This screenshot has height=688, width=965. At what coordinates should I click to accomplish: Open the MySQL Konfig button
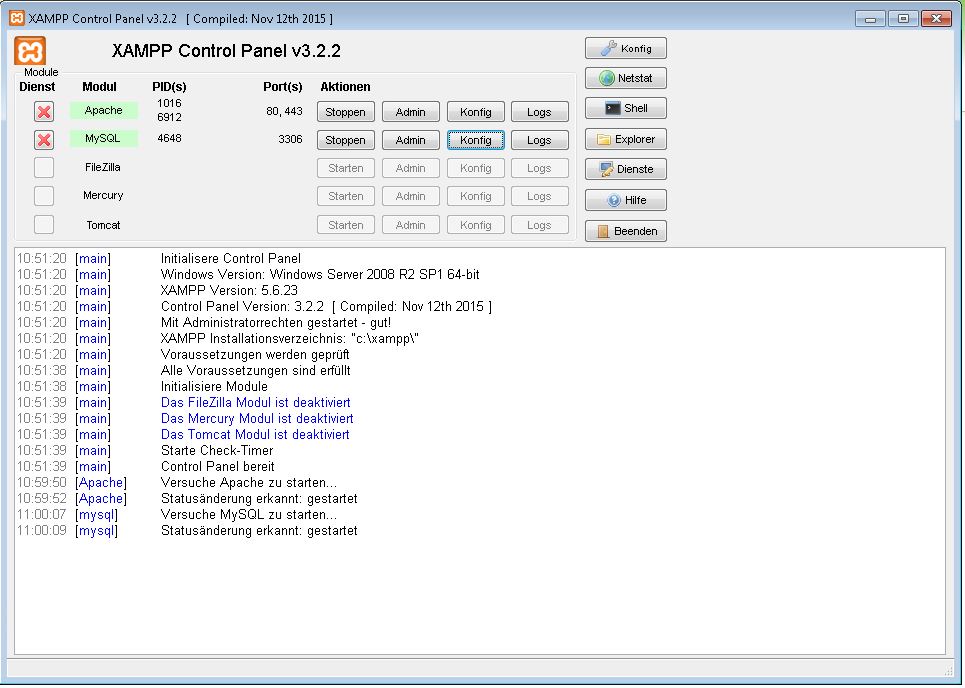[x=476, y=140]
